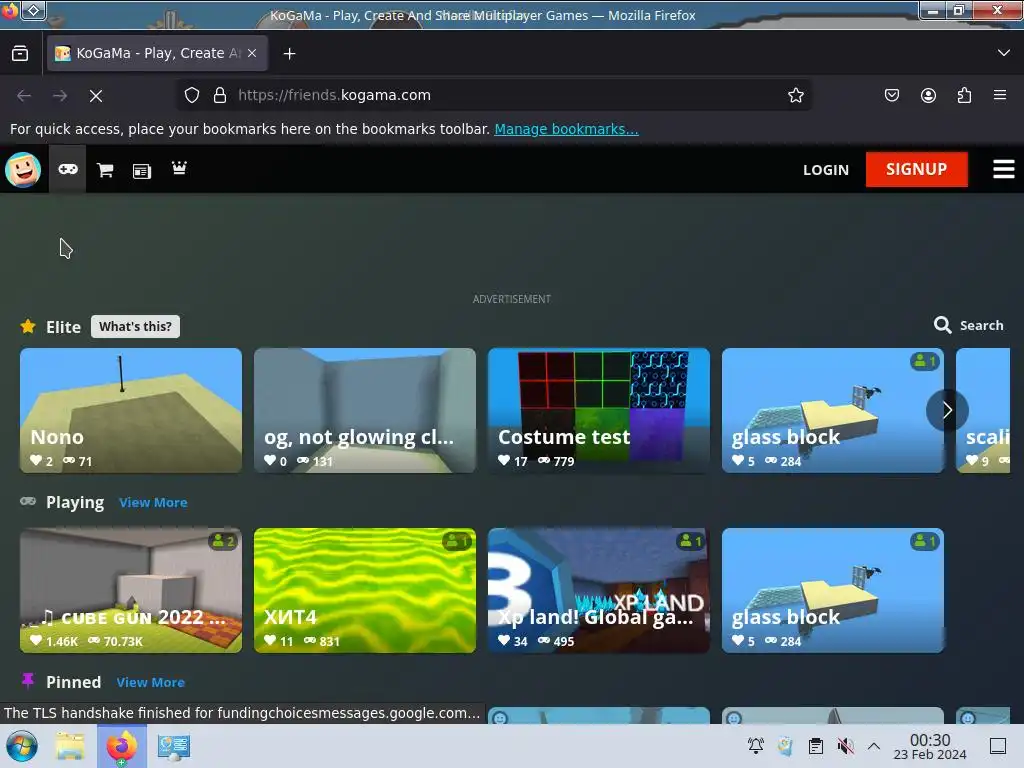The width and height of the screenshot is (1024, 768).
Task: Open the games controller icon in navbar
Action: coord(68,170)
